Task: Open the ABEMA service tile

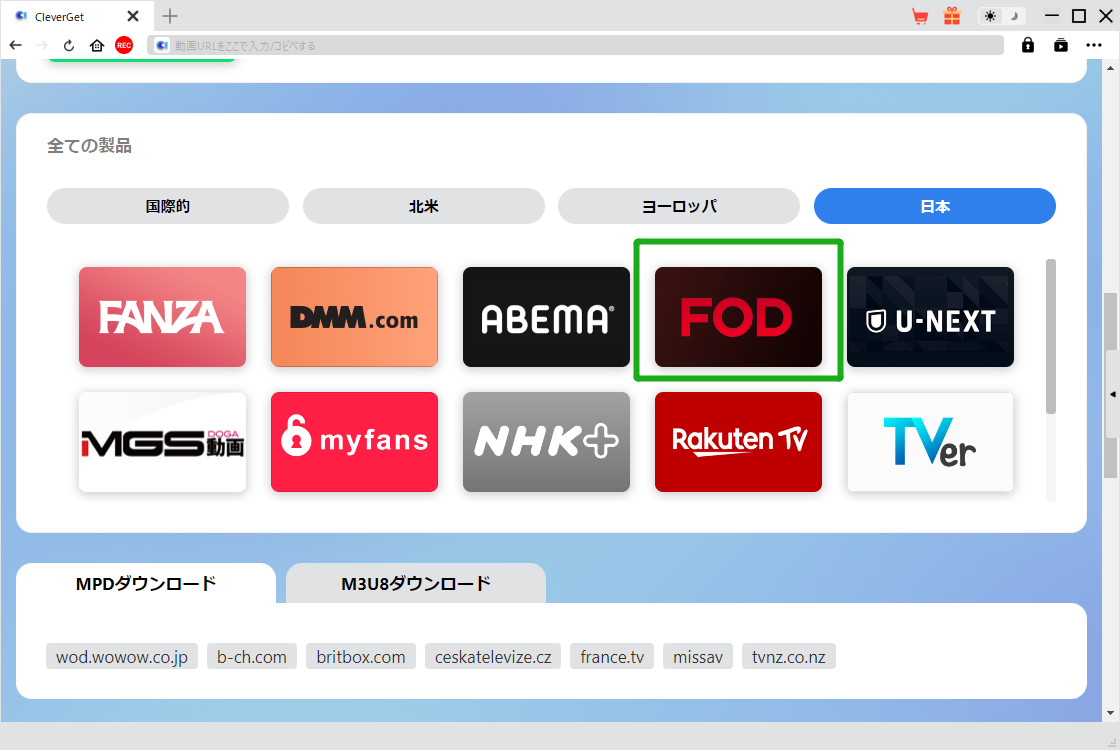Action: [546, 317]
